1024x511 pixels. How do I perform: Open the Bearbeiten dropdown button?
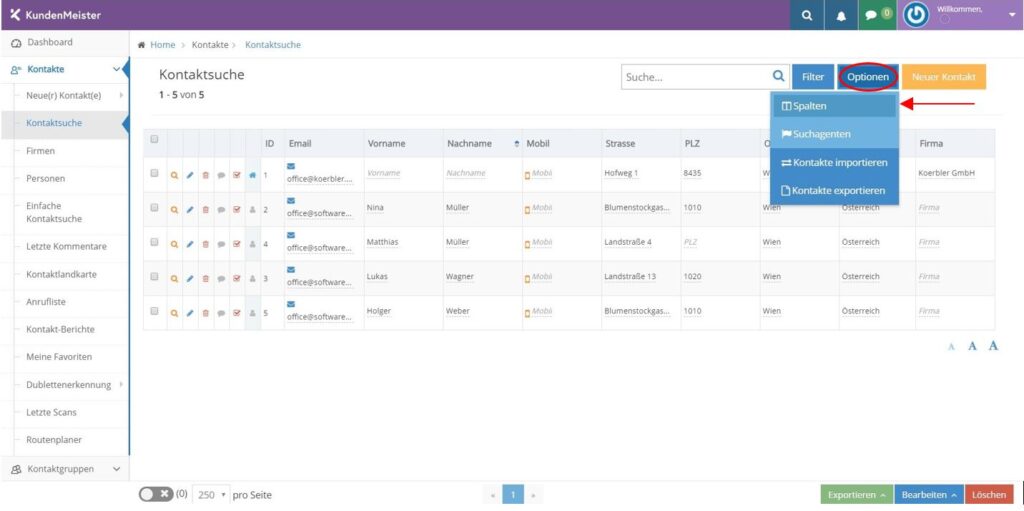pyautogui.click(x=929, y=495)
